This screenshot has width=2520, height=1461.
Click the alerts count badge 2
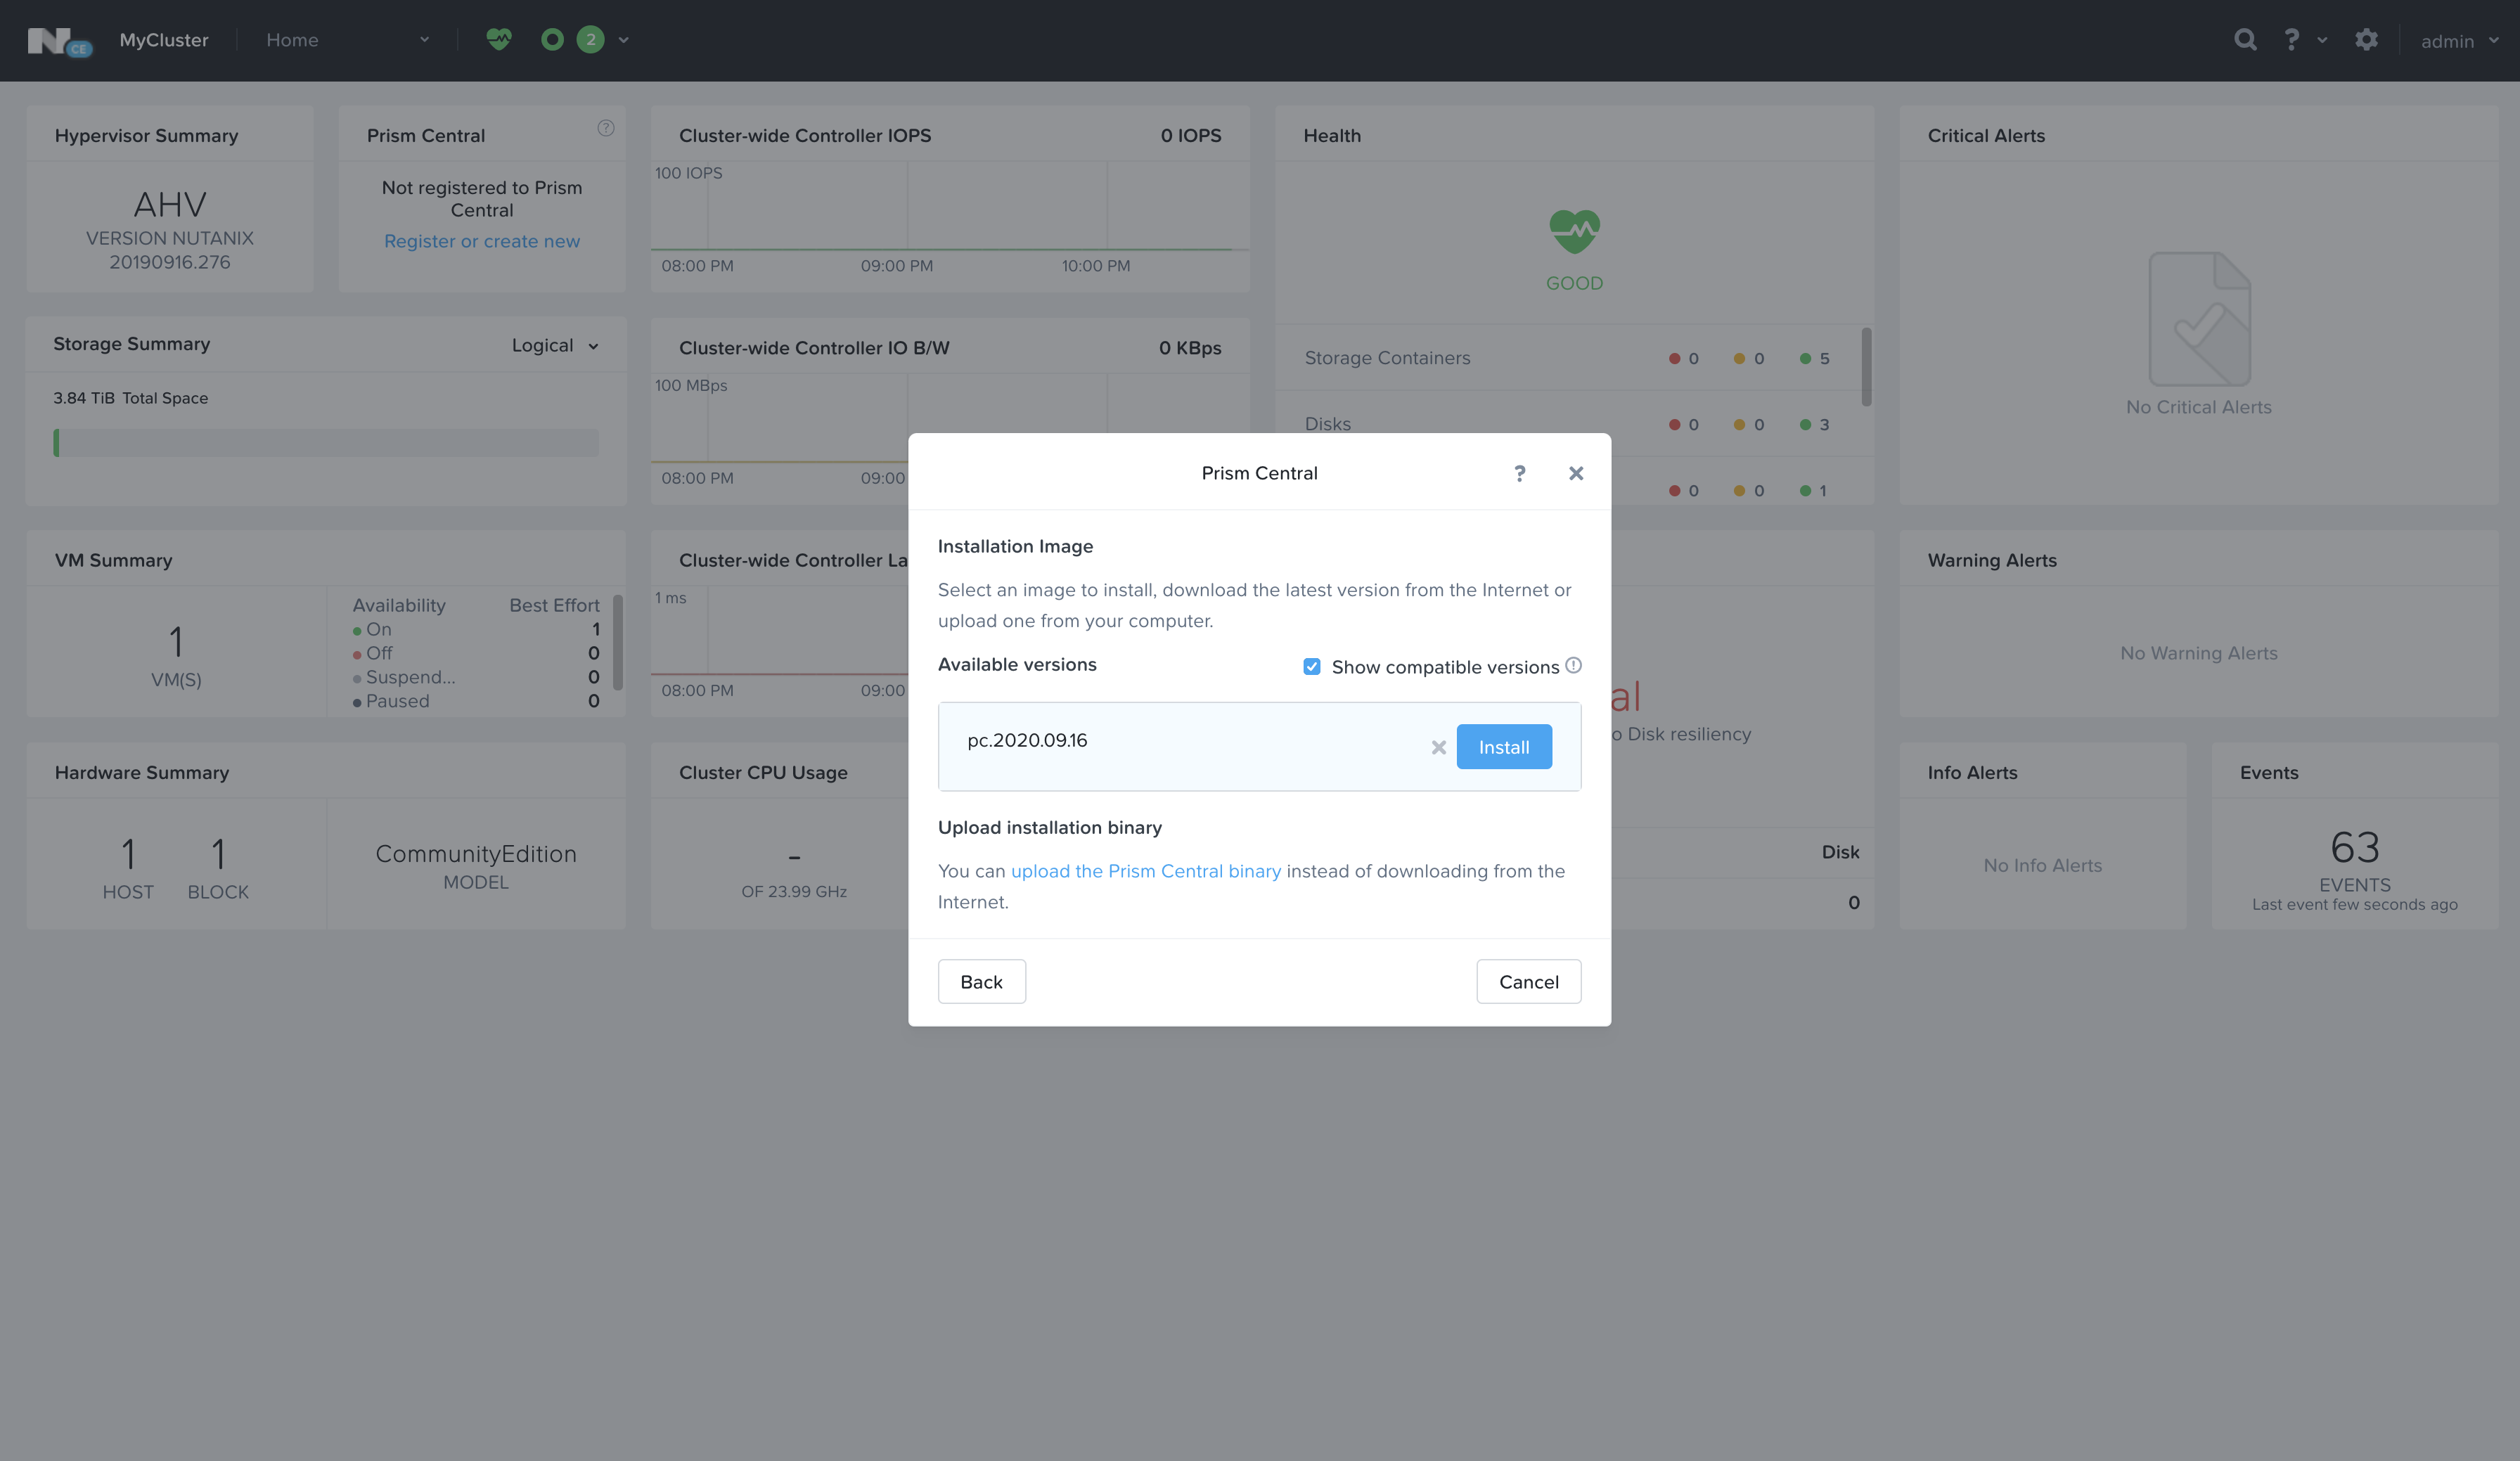(x=591, y=39)
